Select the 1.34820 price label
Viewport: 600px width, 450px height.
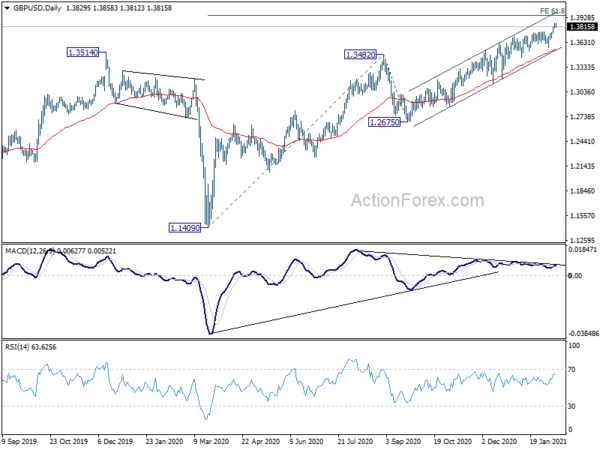[360, 55]
